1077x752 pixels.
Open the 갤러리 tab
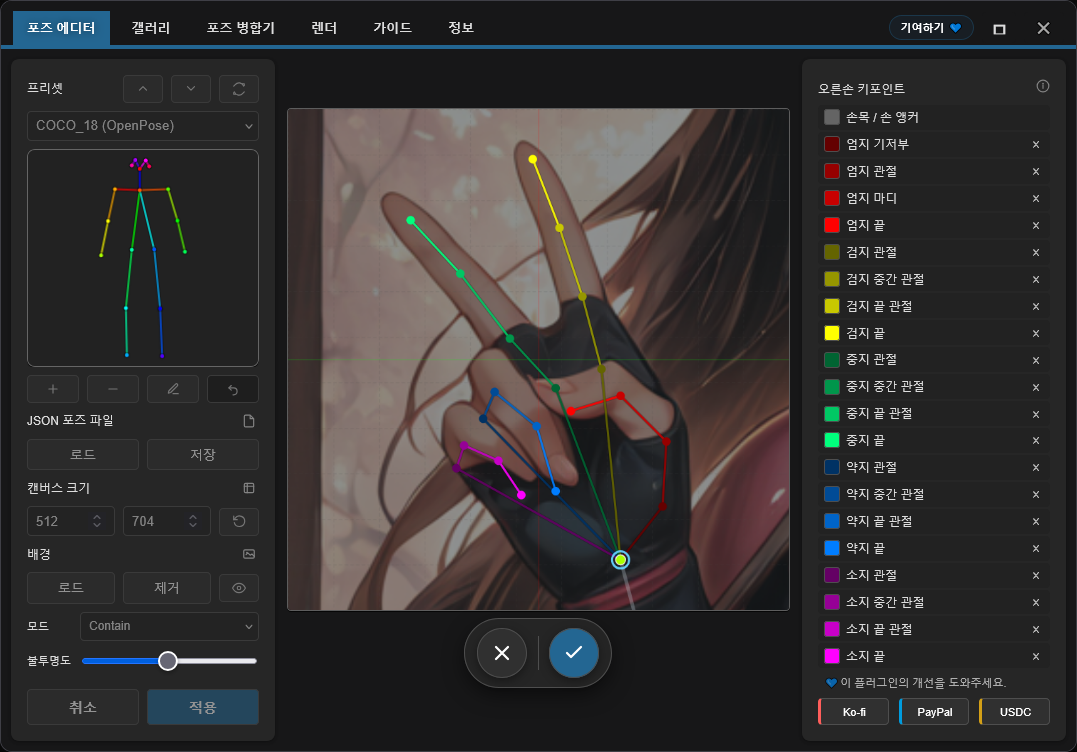pyautogui.click(x=151, y=28)
